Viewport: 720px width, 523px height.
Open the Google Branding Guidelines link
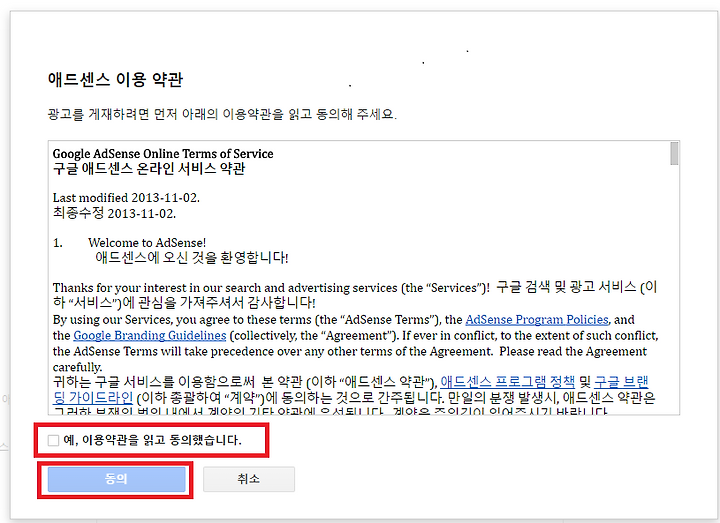150,336
